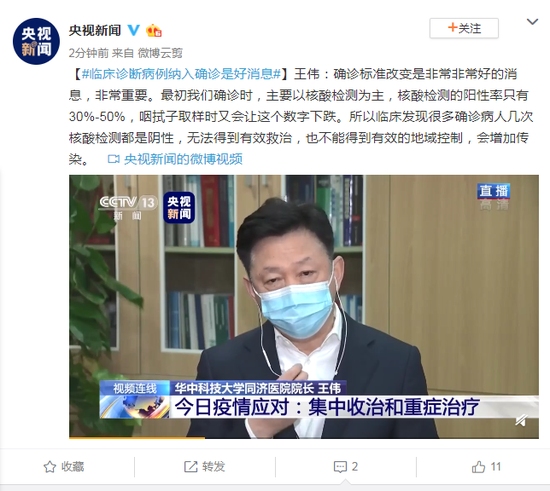This screenshot has width=550, height=491.
Task: Open 央视新闻的微博视频 link
Action: (x=183, y=159)
